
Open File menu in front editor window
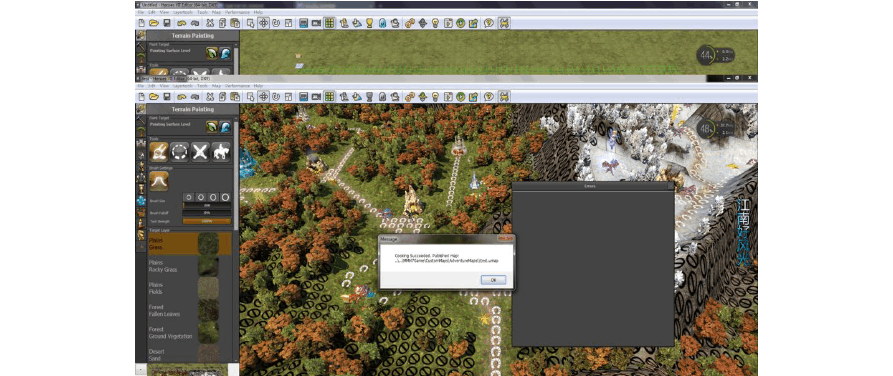[x=140, y=86]
